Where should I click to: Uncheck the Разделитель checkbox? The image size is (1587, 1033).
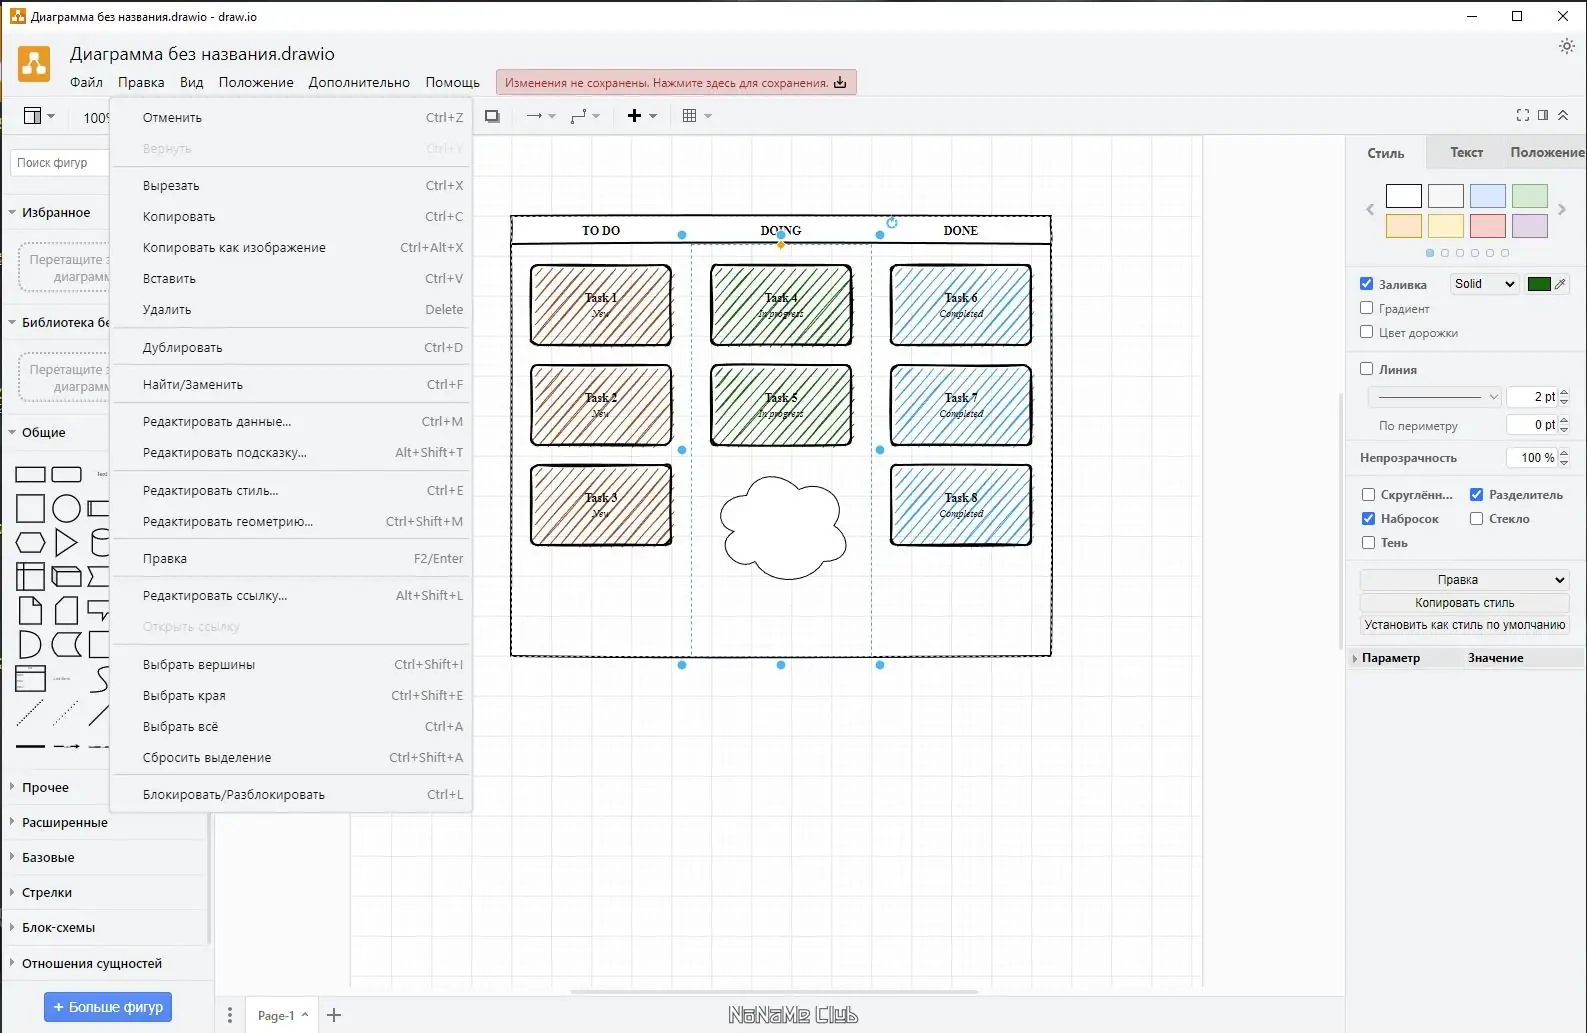point(1476,494)
